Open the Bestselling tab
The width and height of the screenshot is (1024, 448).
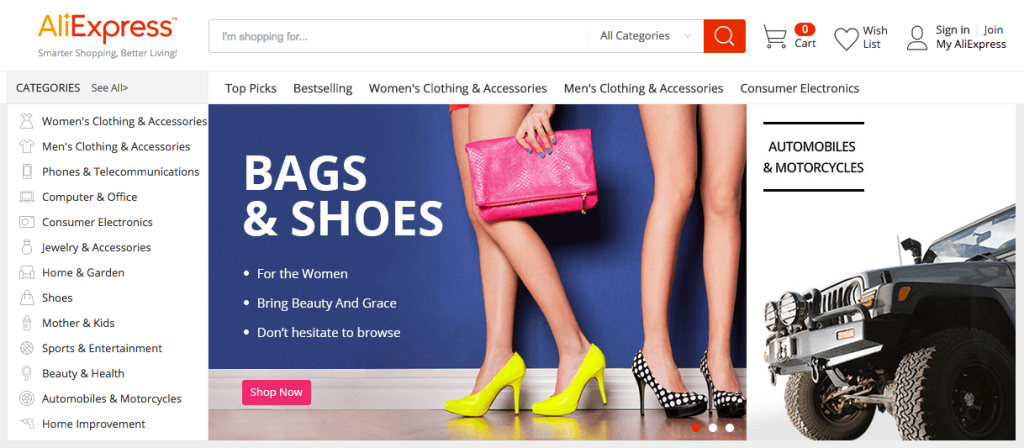(323, 88)
